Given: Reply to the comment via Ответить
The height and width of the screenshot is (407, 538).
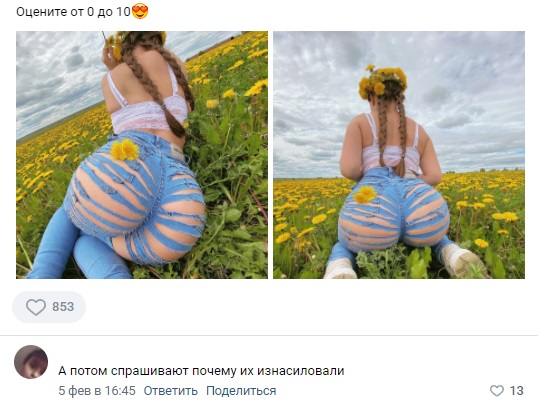Looking at the screenshot, I should pos(171,391).
